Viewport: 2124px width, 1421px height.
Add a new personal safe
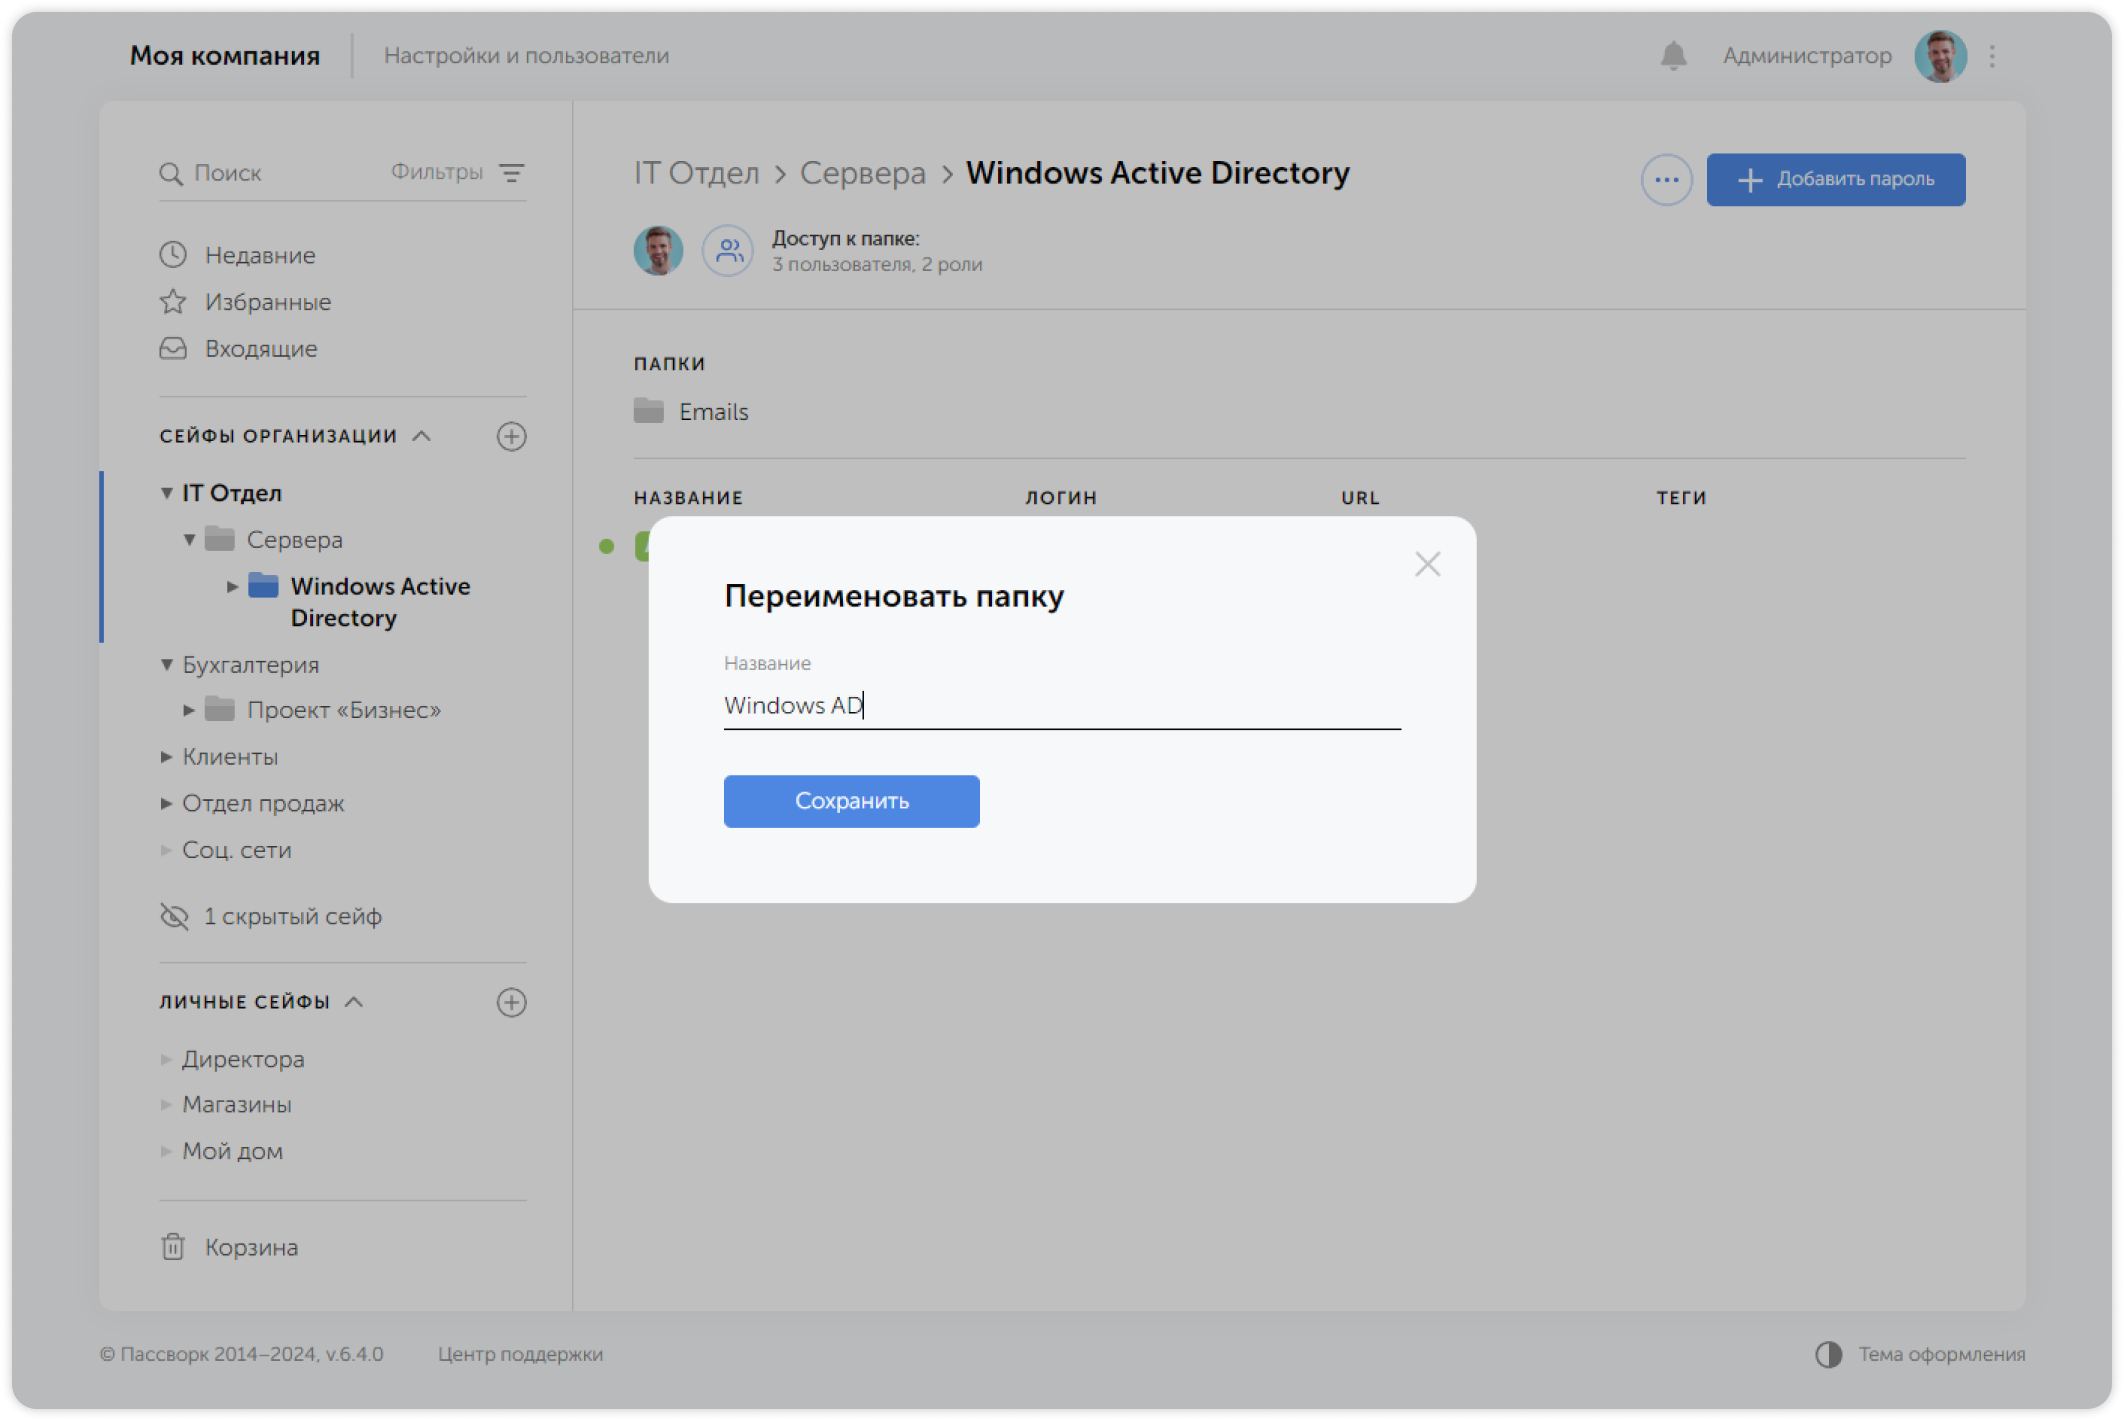coord(511,1002)
